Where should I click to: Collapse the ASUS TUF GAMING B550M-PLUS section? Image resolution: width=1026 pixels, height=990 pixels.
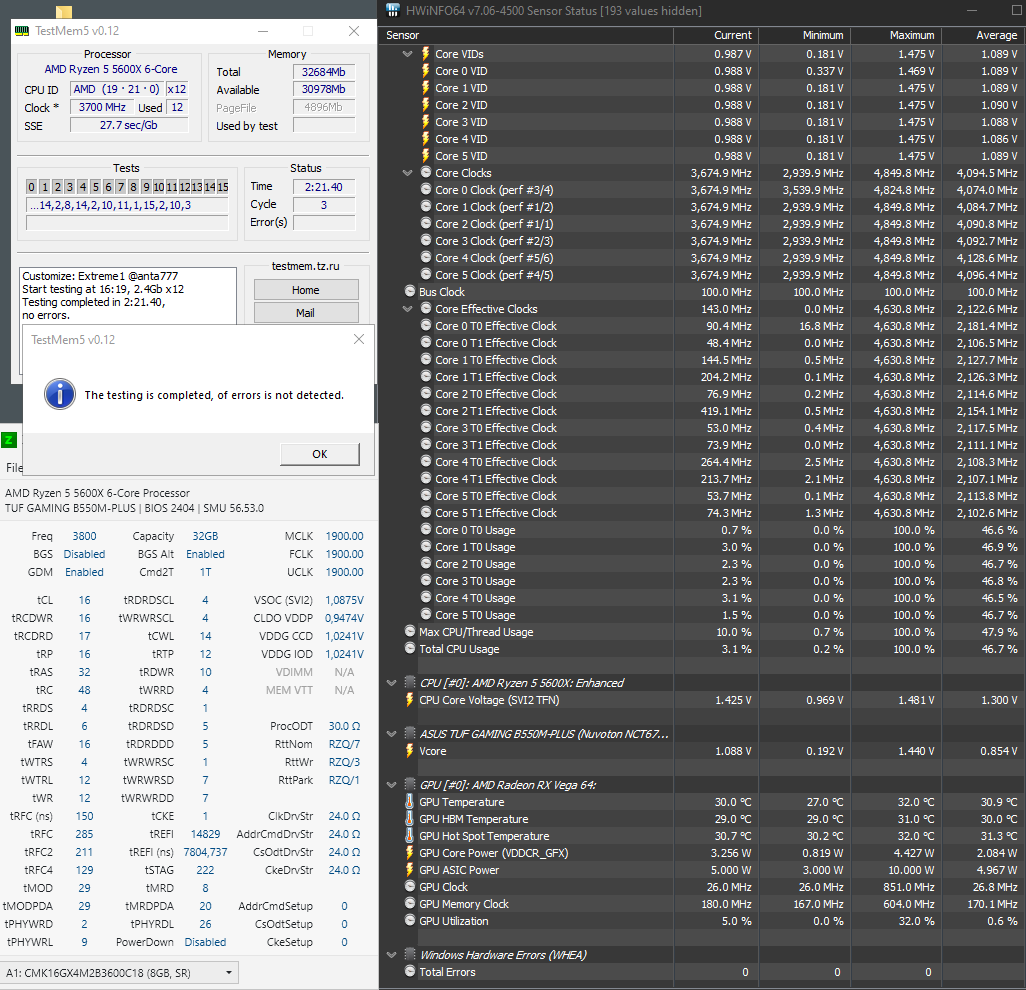392,734
